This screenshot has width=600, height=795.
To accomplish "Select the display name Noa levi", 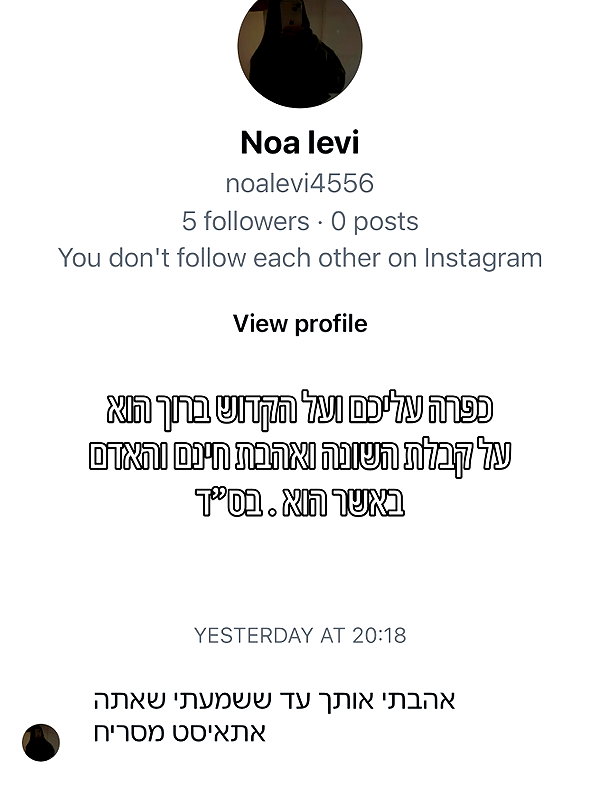I will [x=300, y=142].
